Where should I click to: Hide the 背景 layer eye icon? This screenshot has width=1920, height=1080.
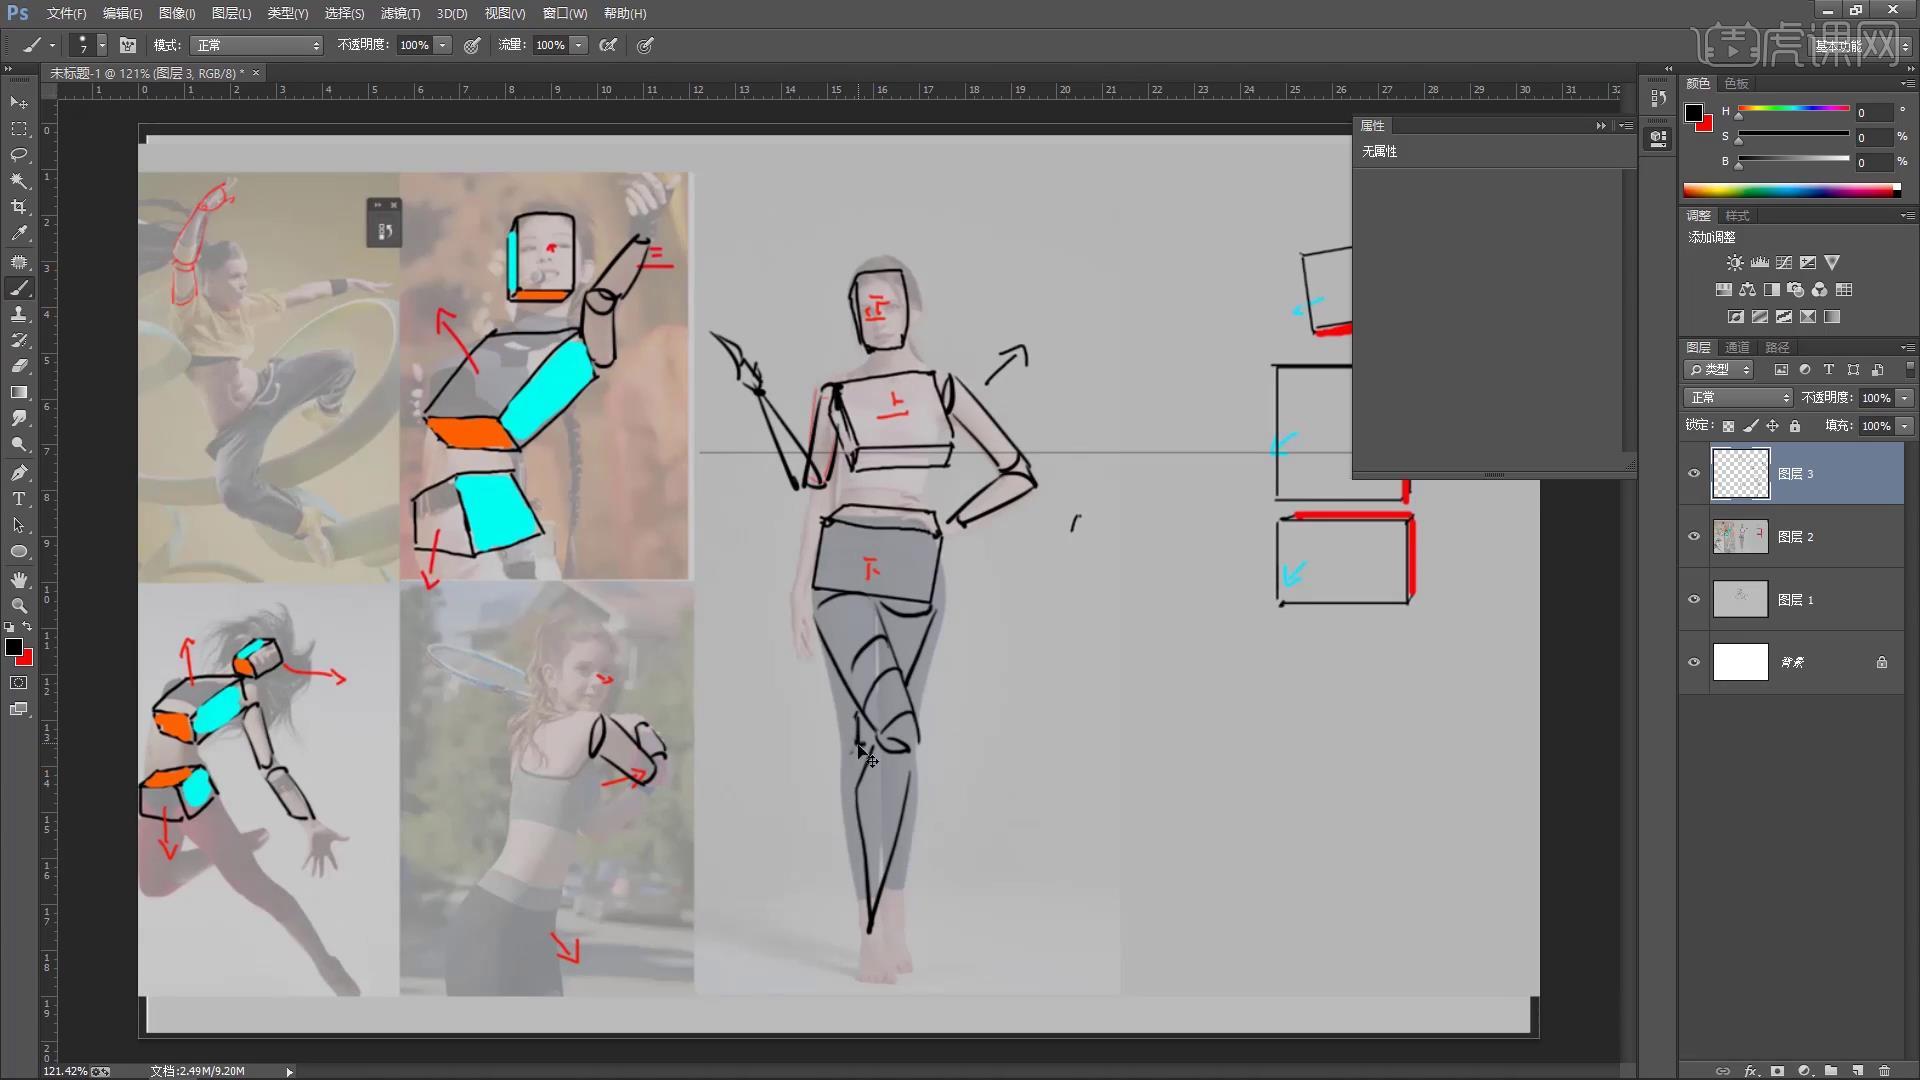click(x=1694, y=662)
